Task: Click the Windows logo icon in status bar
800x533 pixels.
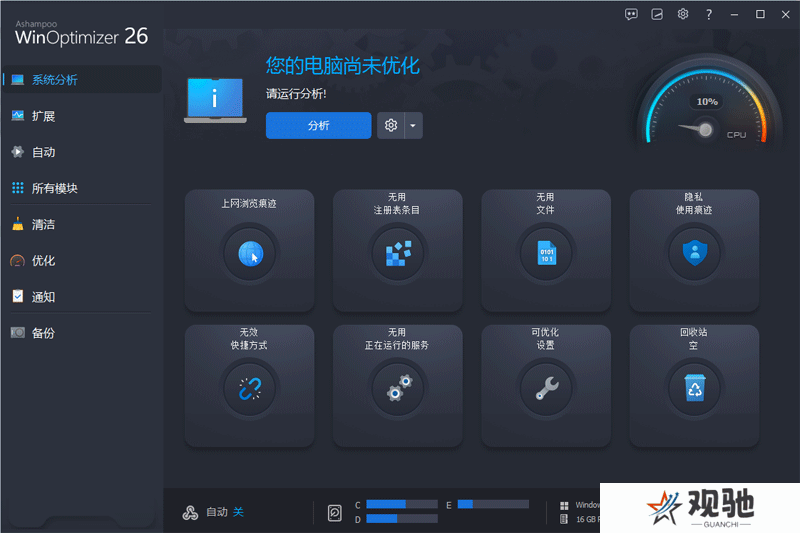Action: point(564,505)
